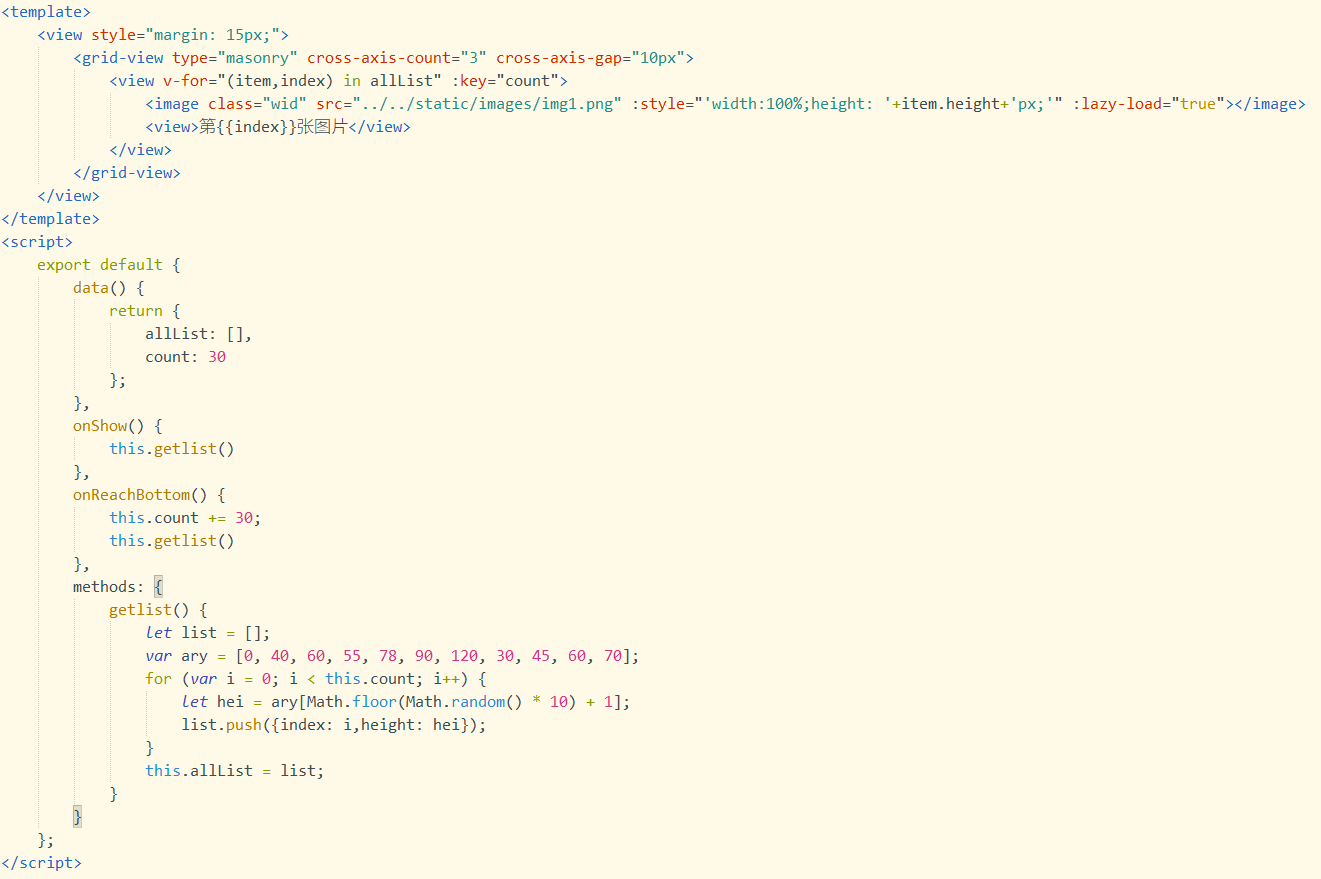The width and height of the screenshot is (1321, 879).
Task: Click the "allList: []," line
Action: coord(199,334)
